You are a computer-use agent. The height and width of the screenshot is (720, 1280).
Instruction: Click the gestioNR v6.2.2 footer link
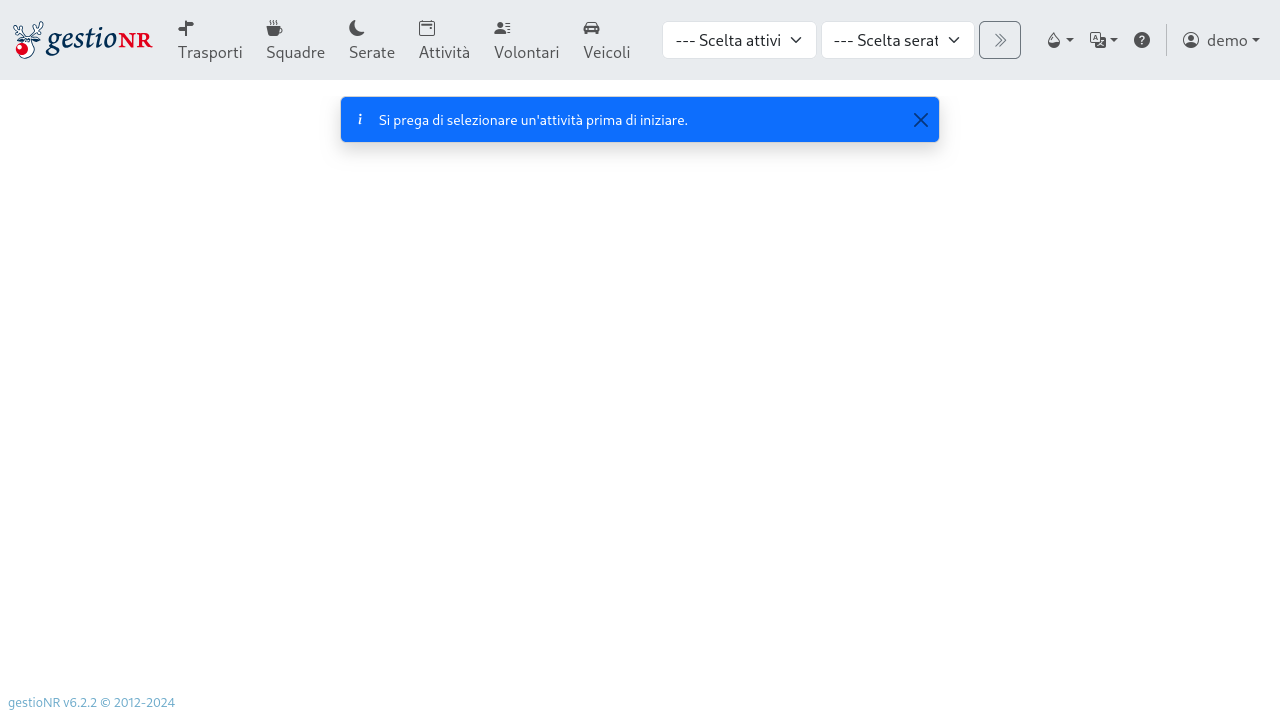click(91, 703)
